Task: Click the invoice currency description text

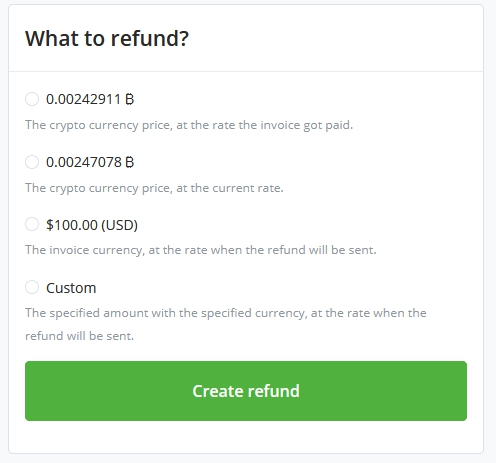Action: tap(201, 250)
